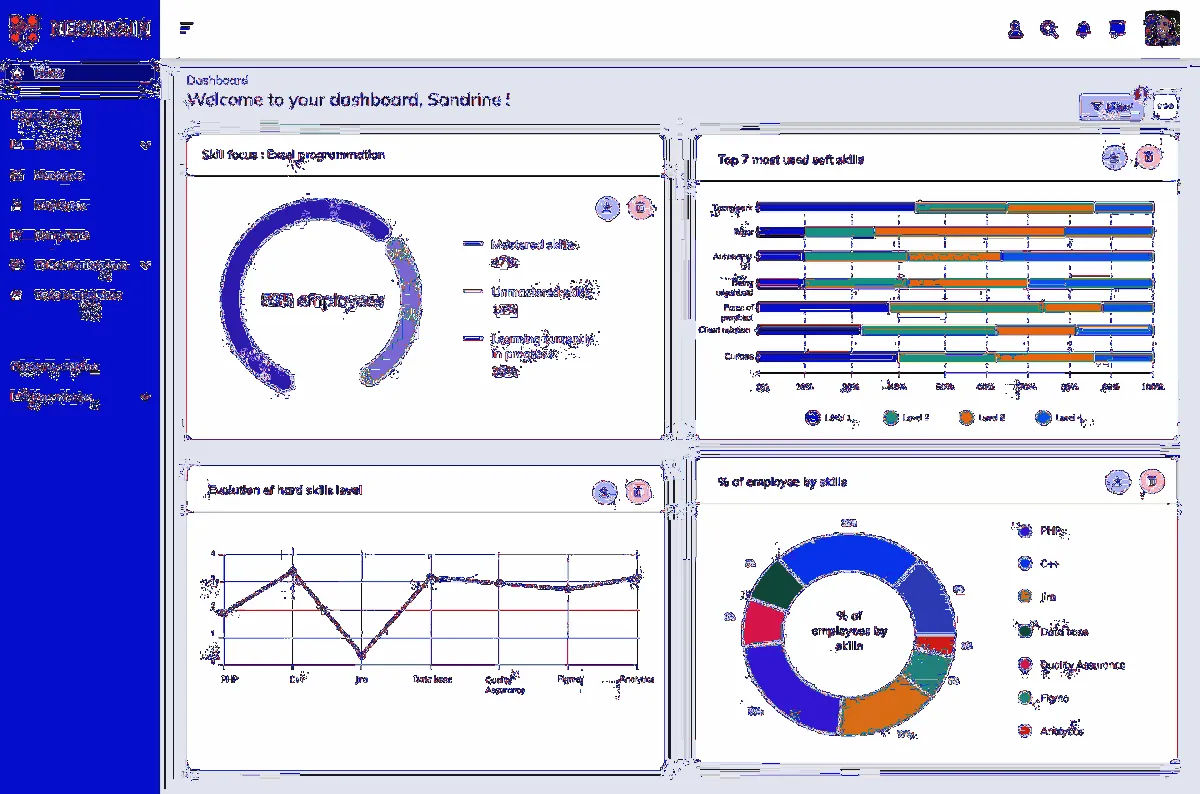
Task: Click the magnifier search icon in header
Action: coord(1049,30)
